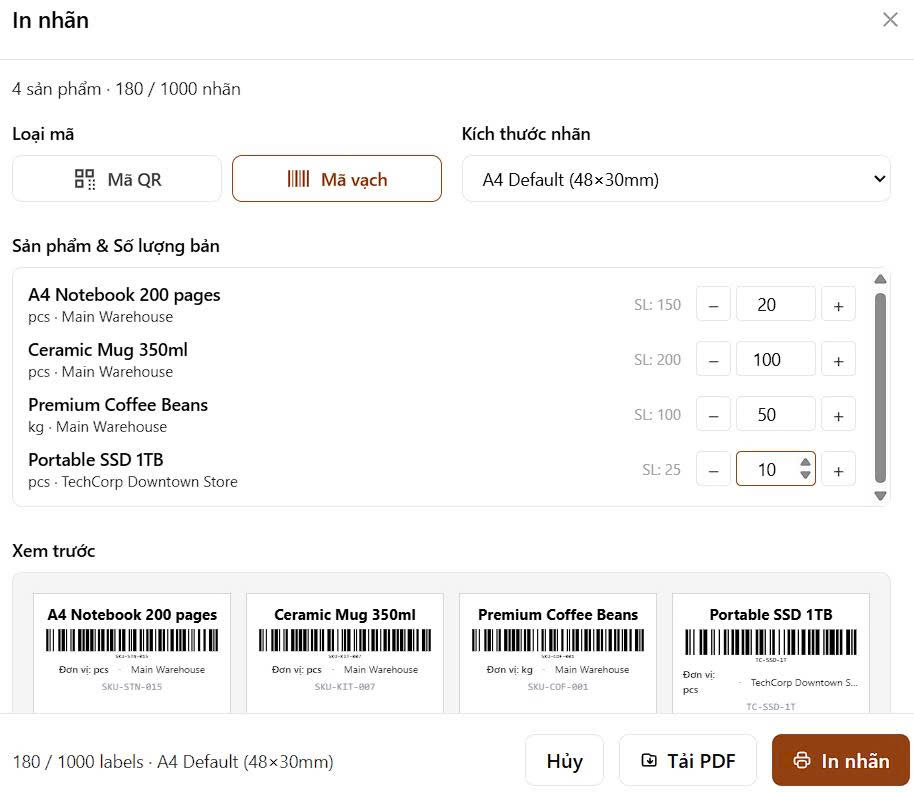914x792 pixels.
Task: Click 'SKU-STN-015' code in preview
Action: coord(132,687)
